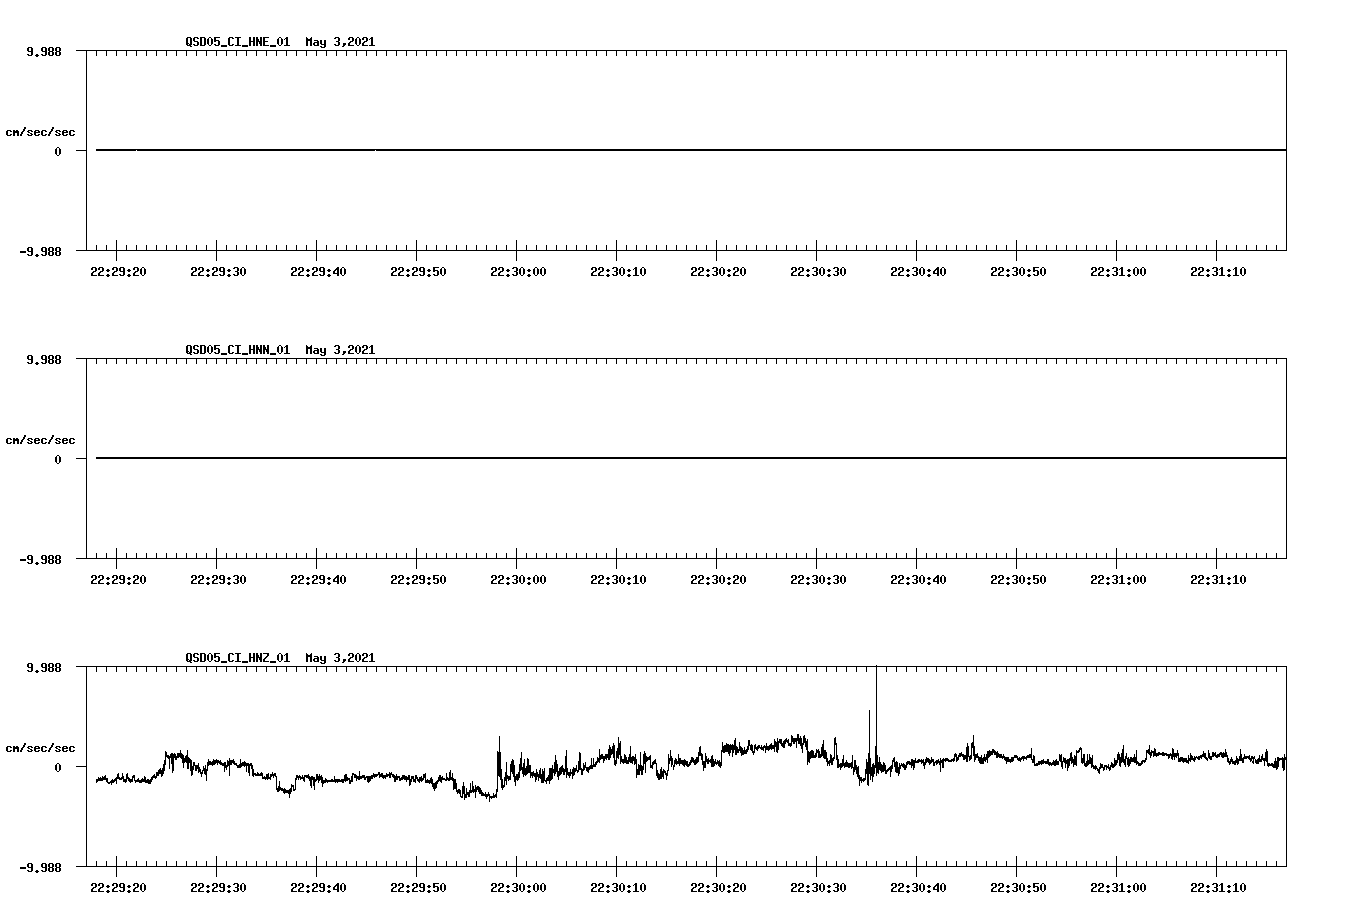Viewport: 1358px width, 924px height.
Task: Click the 22:31:10 time label under the middle plot
Action: pos(1217,577)
